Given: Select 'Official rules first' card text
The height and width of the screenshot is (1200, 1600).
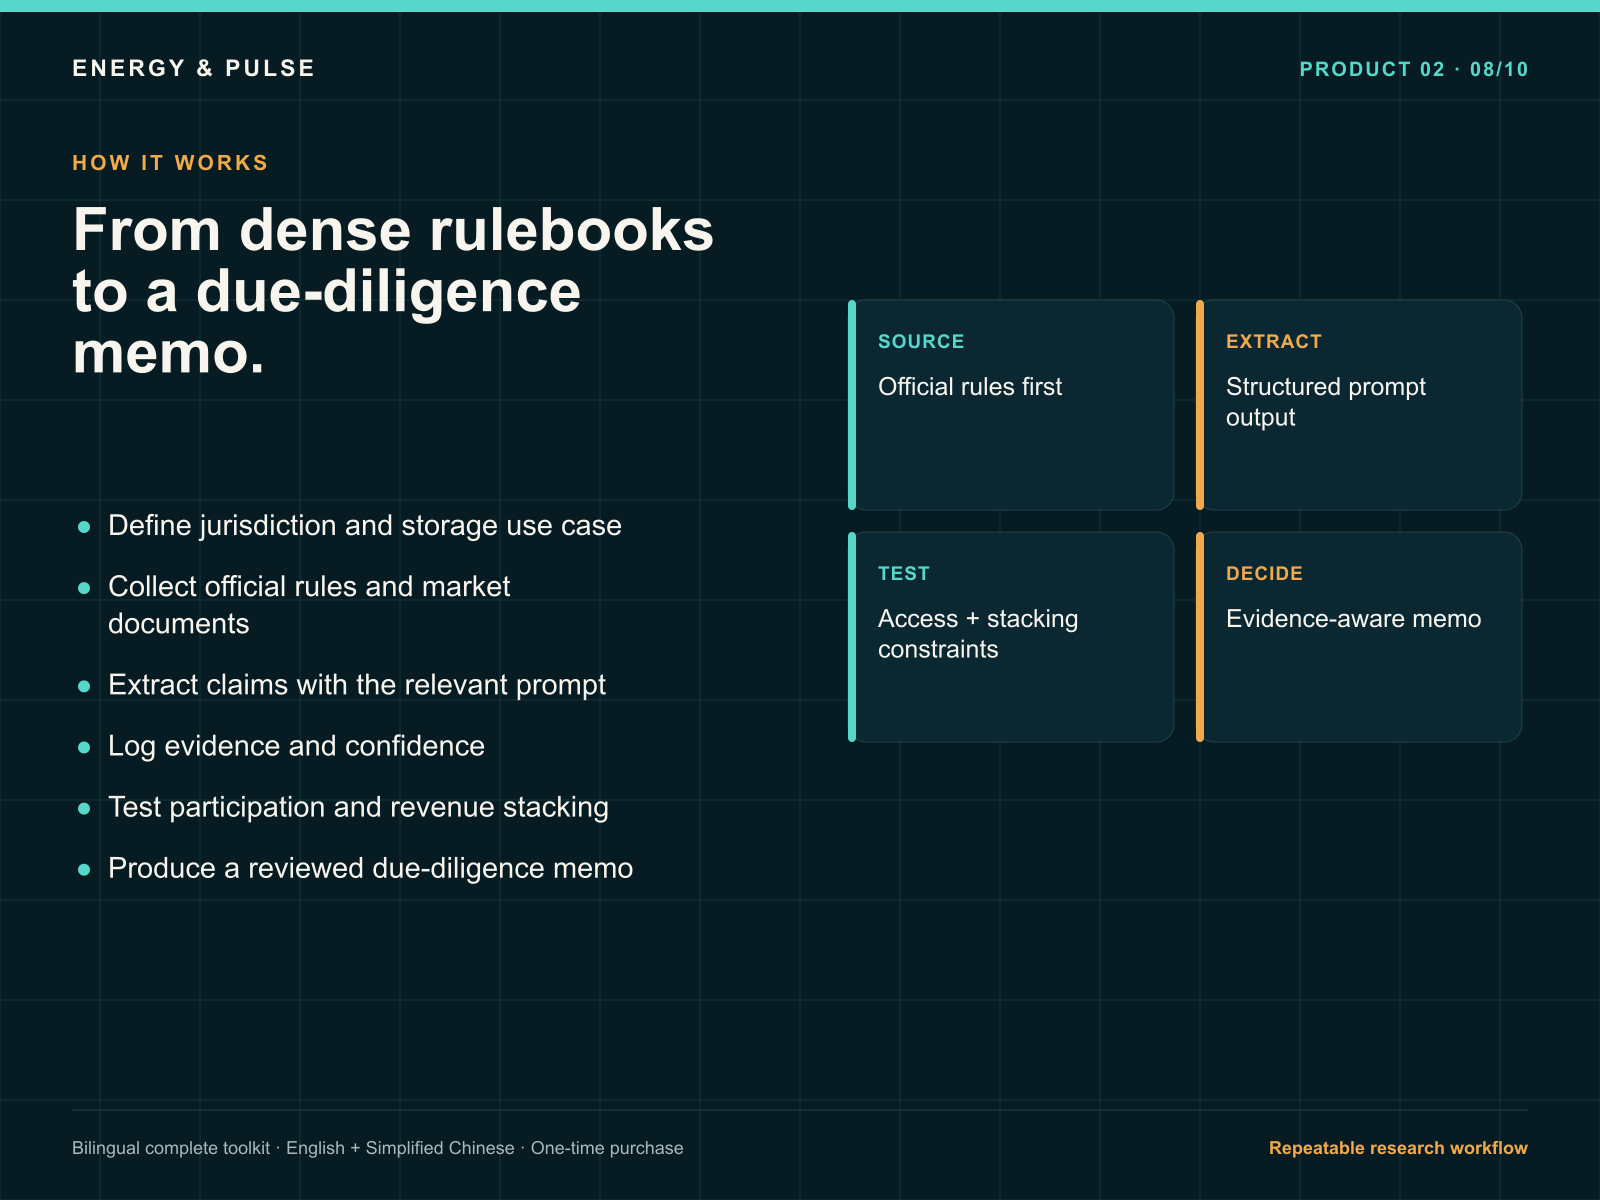Looking at the screenshot, I should 969,386.
